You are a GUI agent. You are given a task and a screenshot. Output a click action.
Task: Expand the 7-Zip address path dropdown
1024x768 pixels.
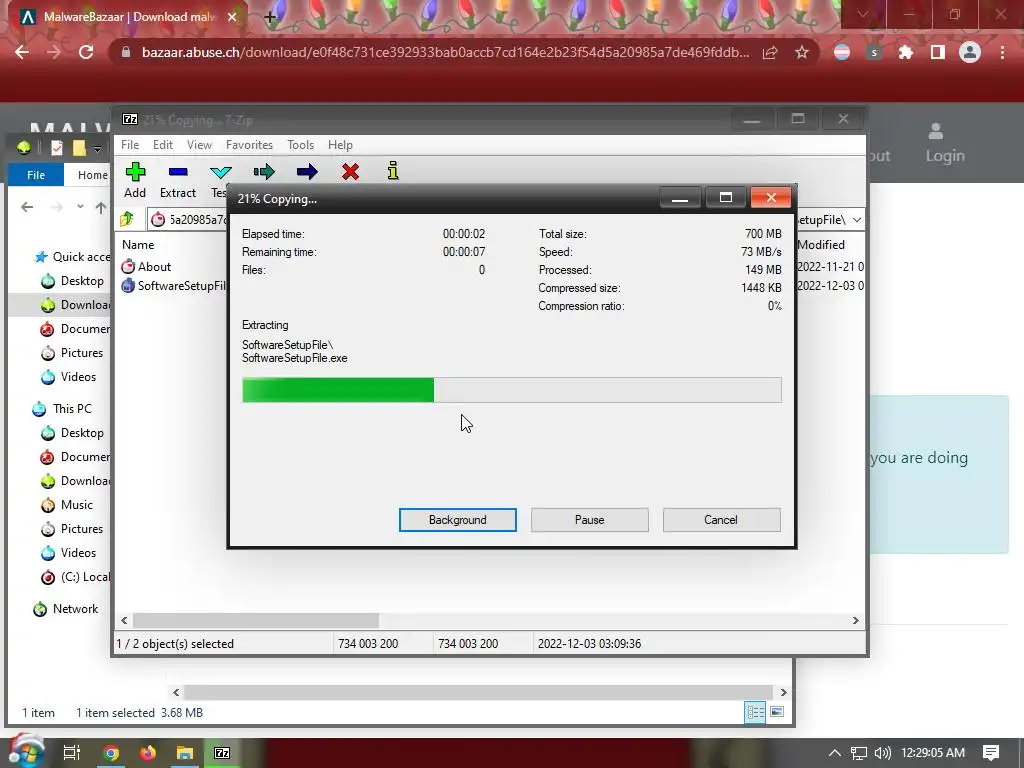857,219
